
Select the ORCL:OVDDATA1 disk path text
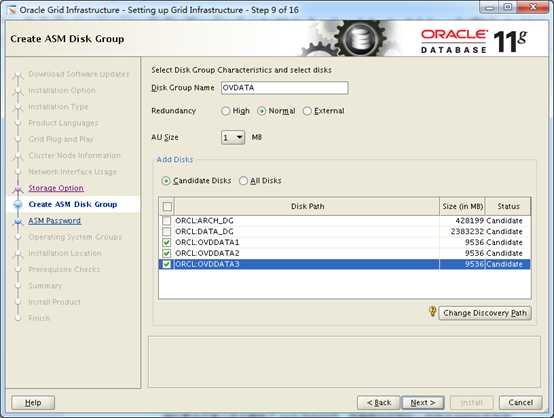tap(207, 242)
